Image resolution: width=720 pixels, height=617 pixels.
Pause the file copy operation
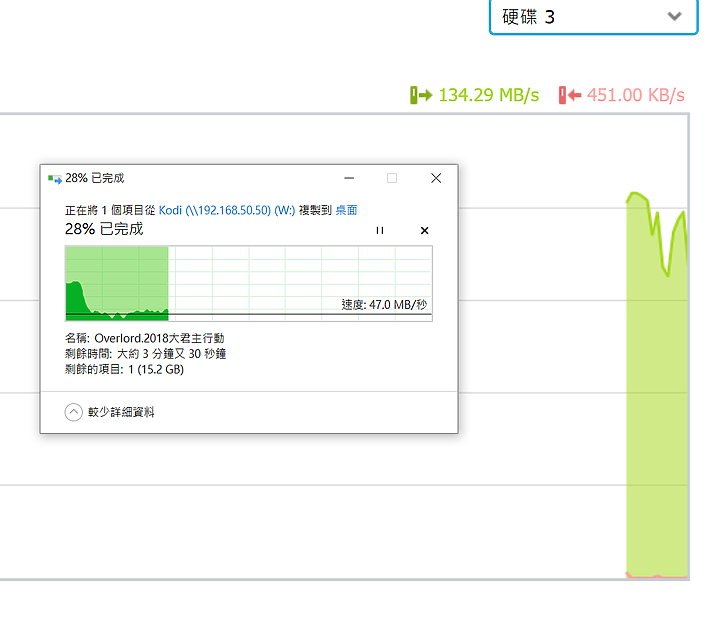point(379,230)
